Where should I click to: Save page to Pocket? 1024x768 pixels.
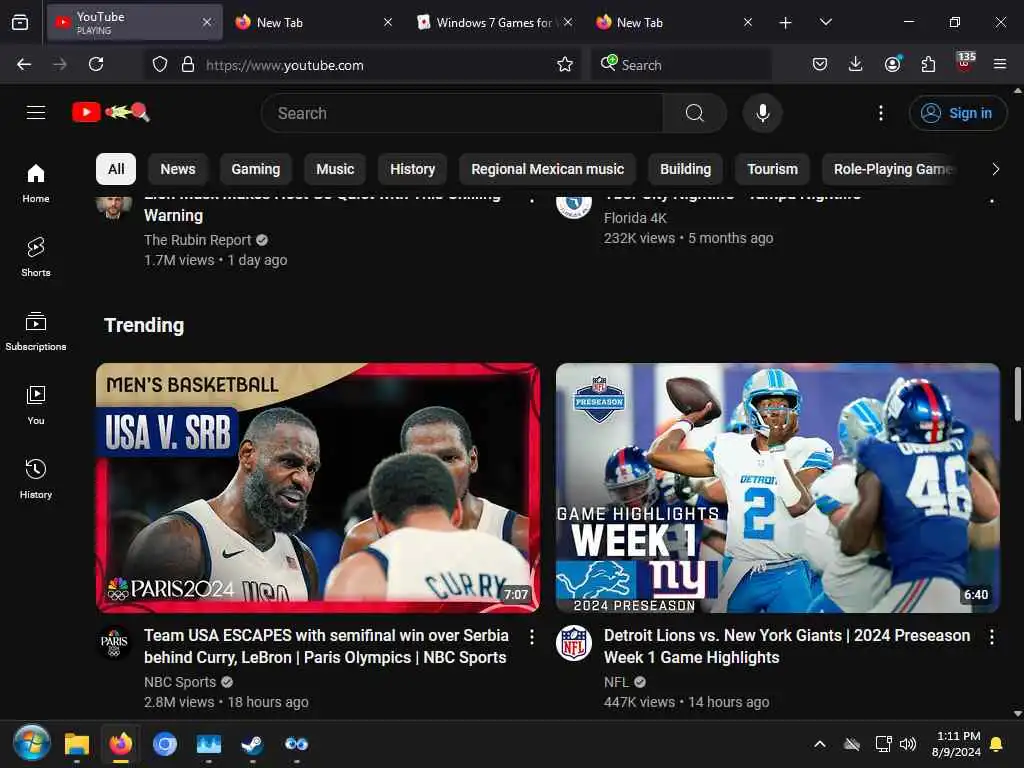pyautogui.click(x=820, y=64)
